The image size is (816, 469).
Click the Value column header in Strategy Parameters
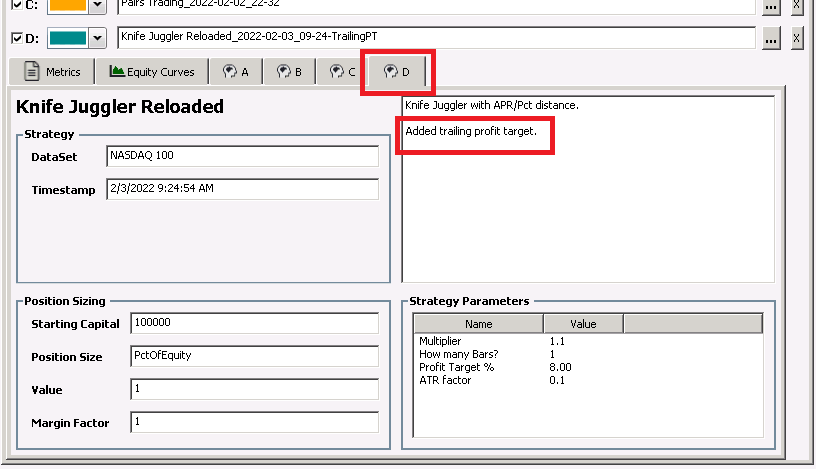(x=583, y=324)
